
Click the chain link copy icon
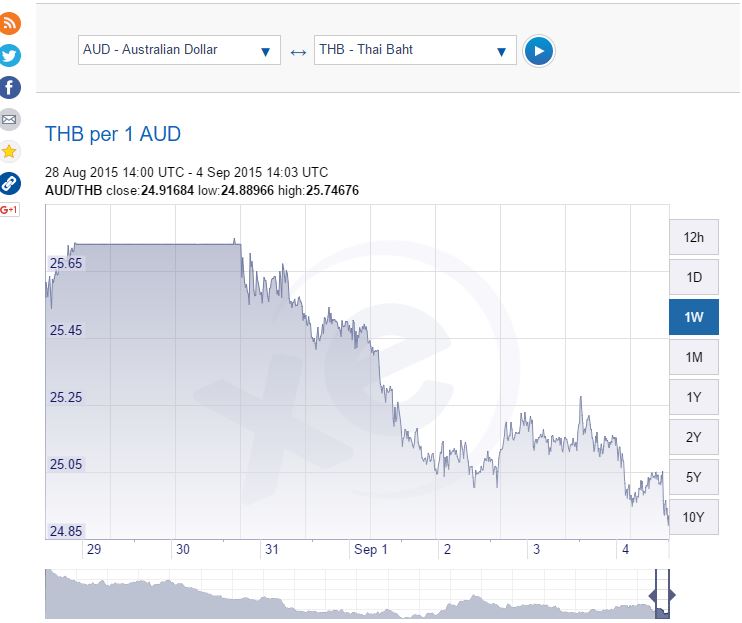coord(9,183)
